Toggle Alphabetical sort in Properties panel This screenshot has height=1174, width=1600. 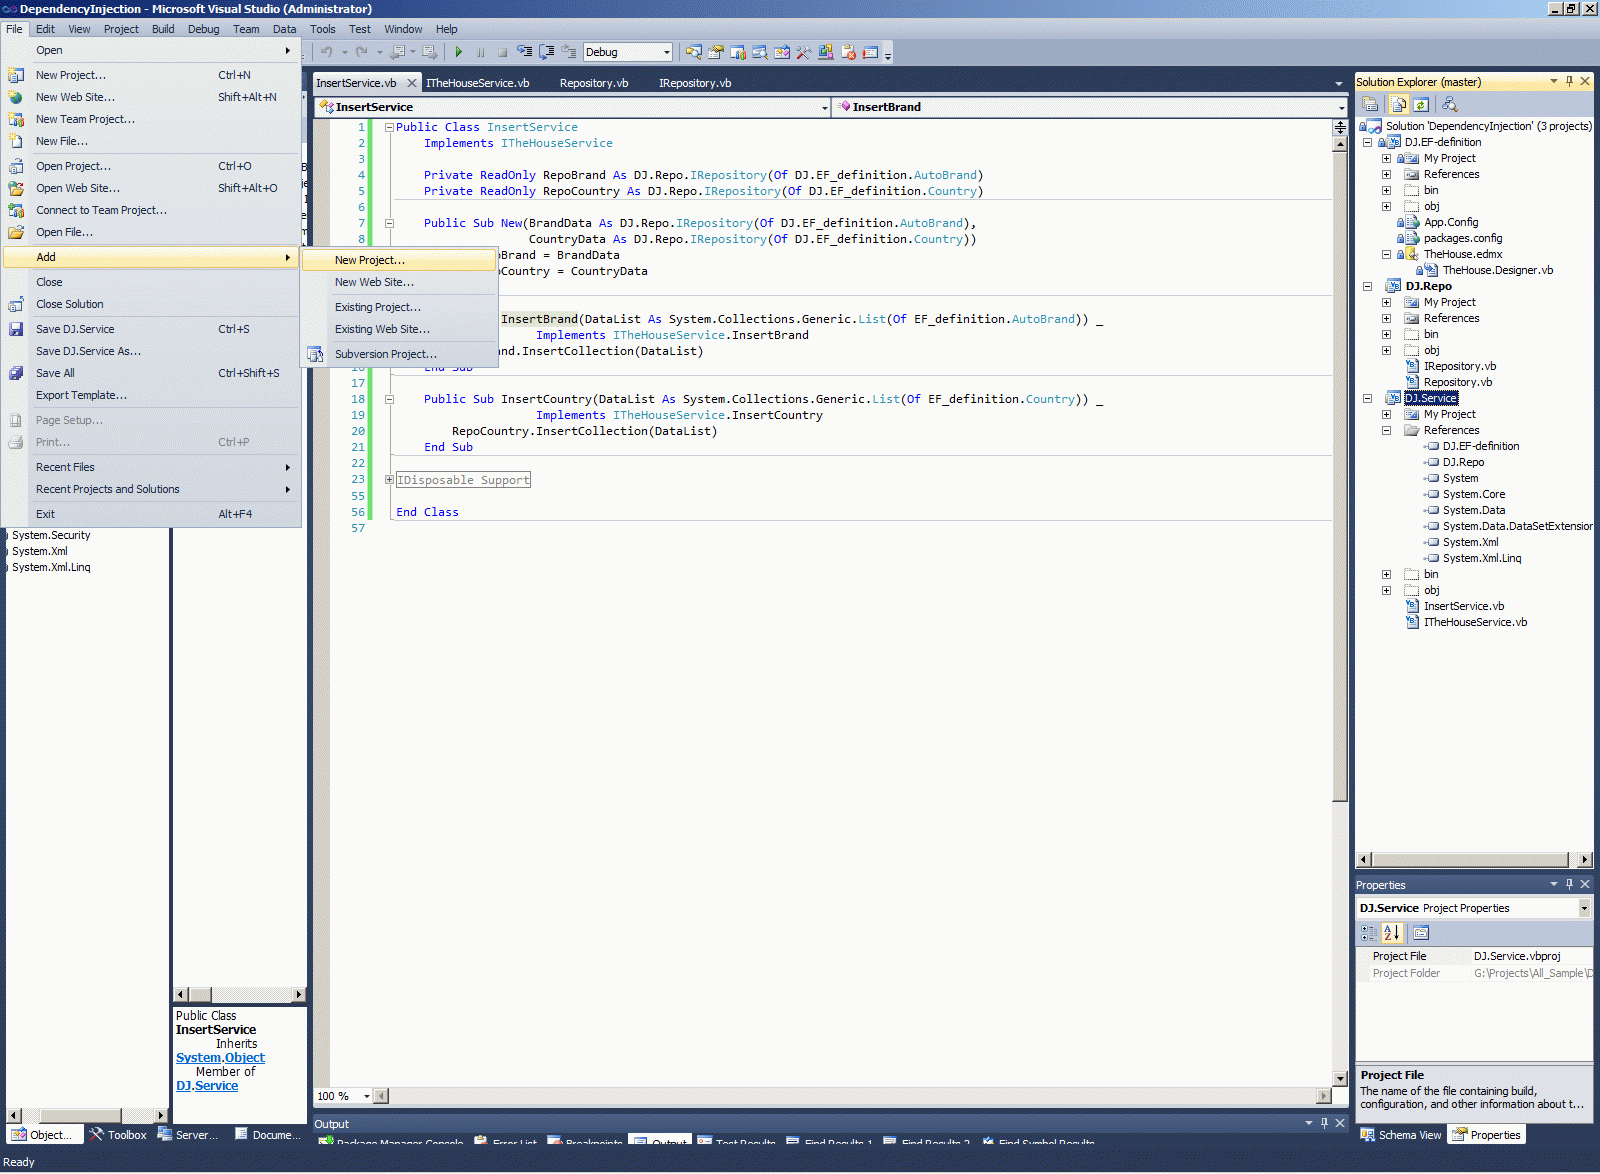pyautogui.click(x=1392, y=933)
